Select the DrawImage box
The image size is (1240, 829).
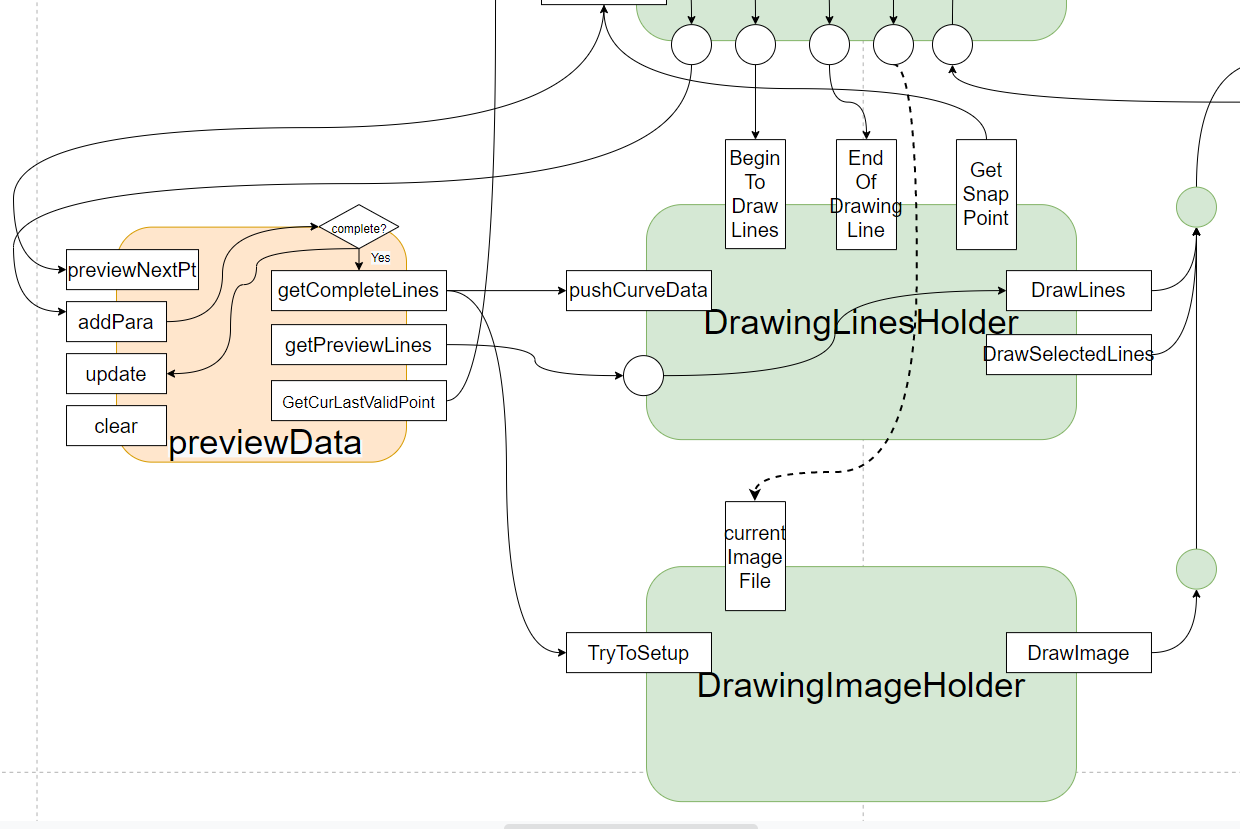[1079, 653]
